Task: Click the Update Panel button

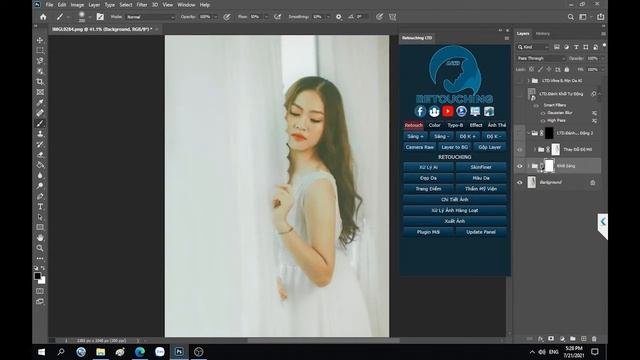Action: tap(481, 232)
